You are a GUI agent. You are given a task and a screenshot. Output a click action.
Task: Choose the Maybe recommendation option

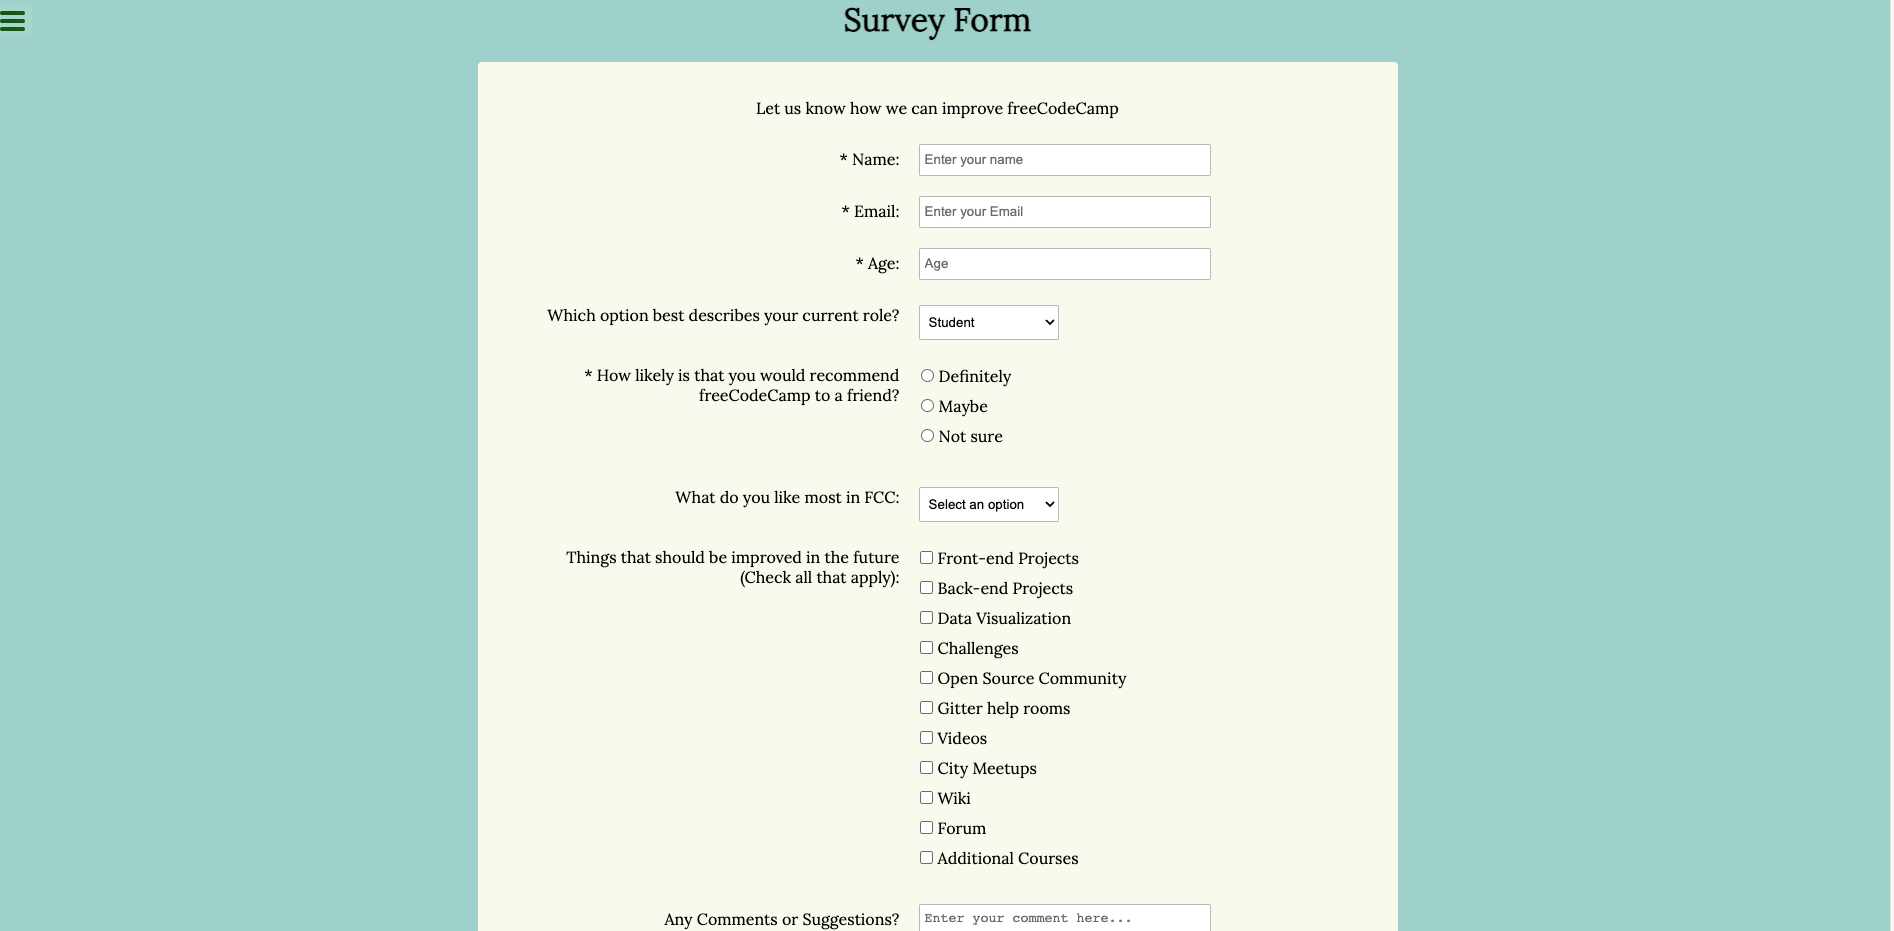point(927,405)
